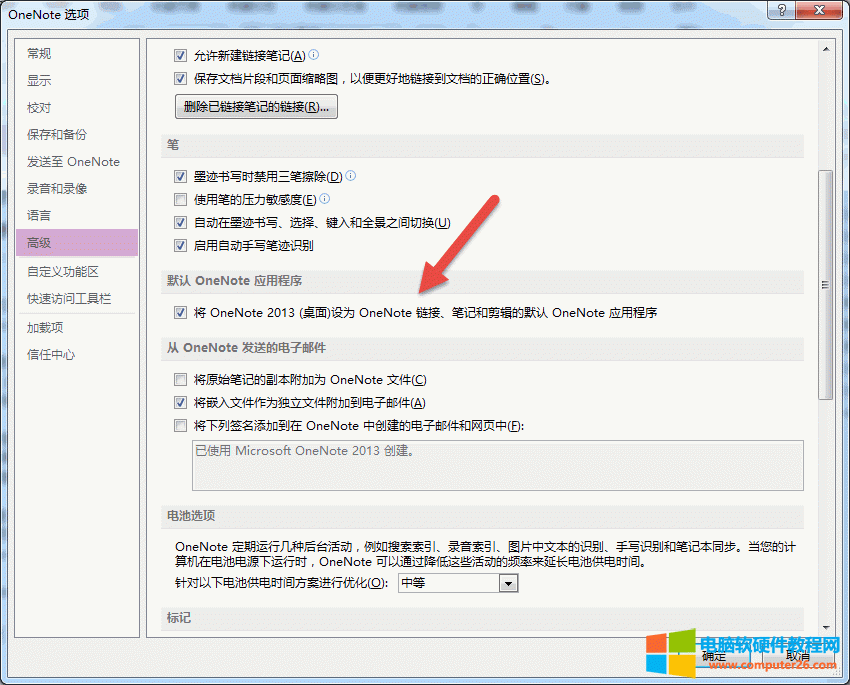Toggle 启用自动手写笔迹识别 checkbox
The image size is (850, 685).
pos(181,245)
